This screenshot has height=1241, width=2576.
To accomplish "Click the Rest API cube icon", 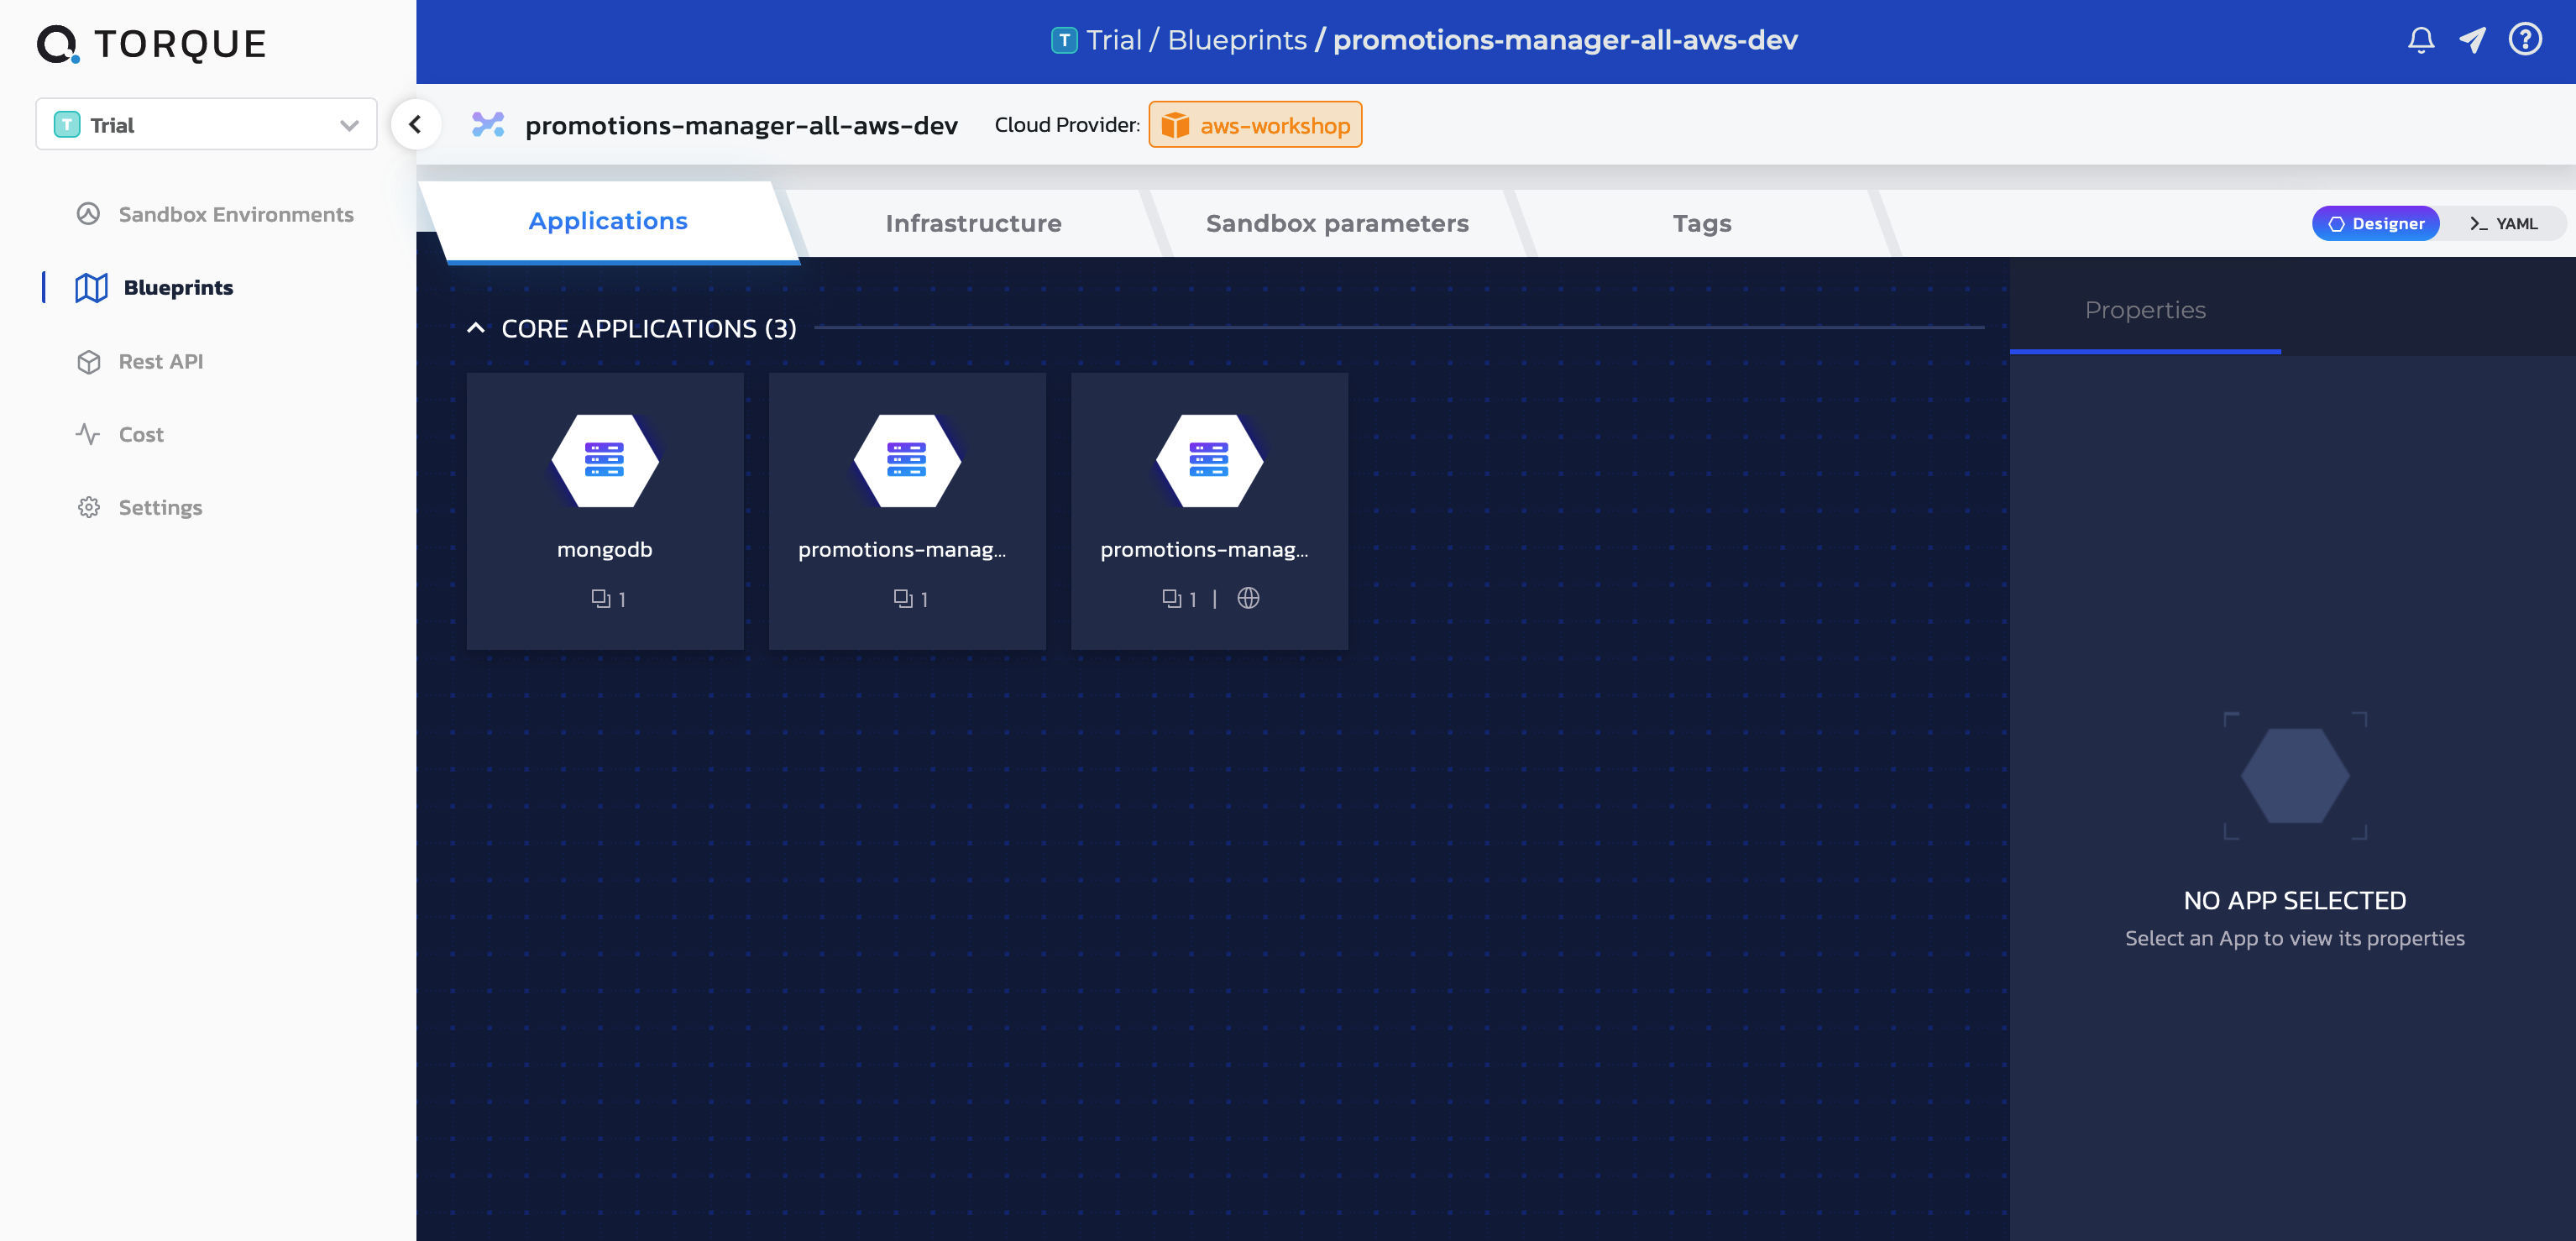I will click(89, 362).
